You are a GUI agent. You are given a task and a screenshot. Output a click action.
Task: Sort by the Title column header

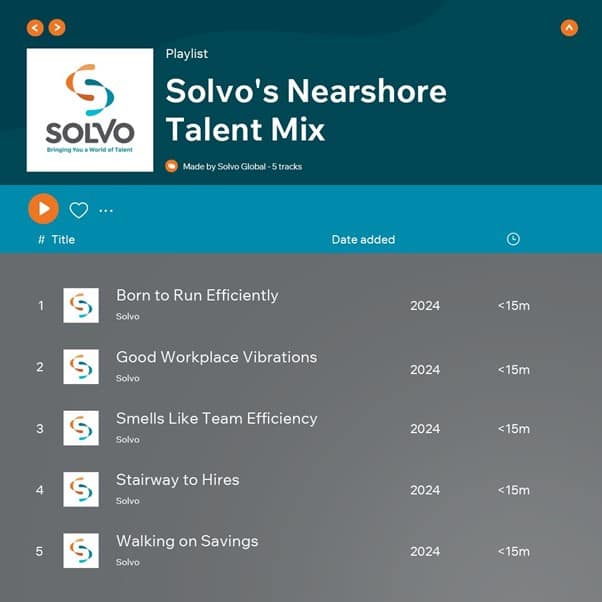click(63, 240)
